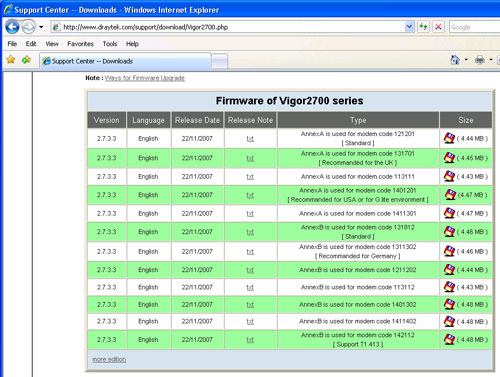Click the Recommanded for the UK text
This screenshot has width=500, height=377.
click(358, 163)
